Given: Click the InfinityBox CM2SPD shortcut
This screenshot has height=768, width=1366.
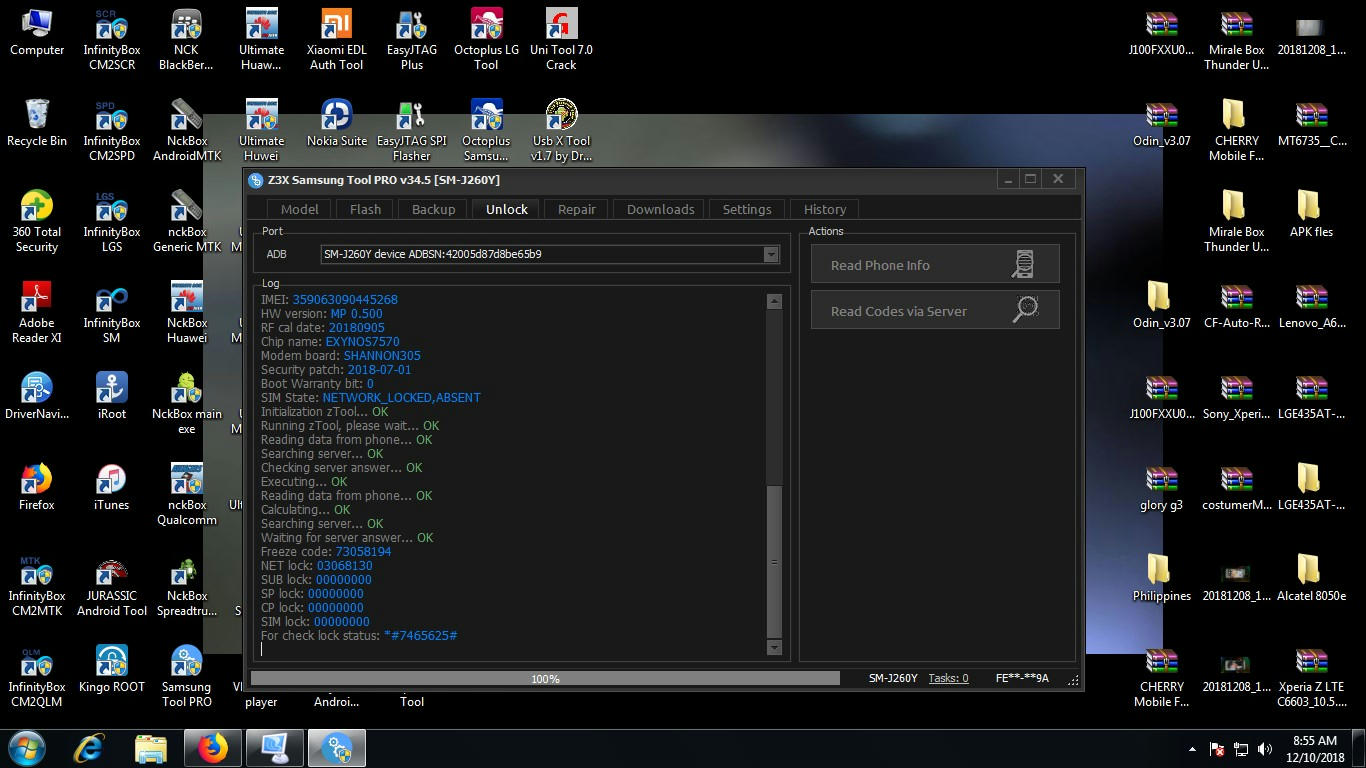Looking at the screenshot, I should 111,131.
